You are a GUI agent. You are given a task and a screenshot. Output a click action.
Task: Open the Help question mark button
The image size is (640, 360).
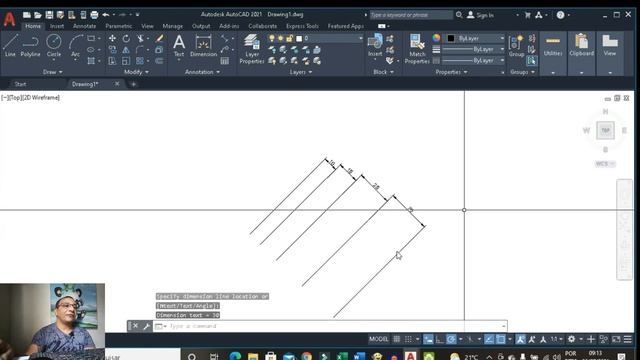coord(560,15)
